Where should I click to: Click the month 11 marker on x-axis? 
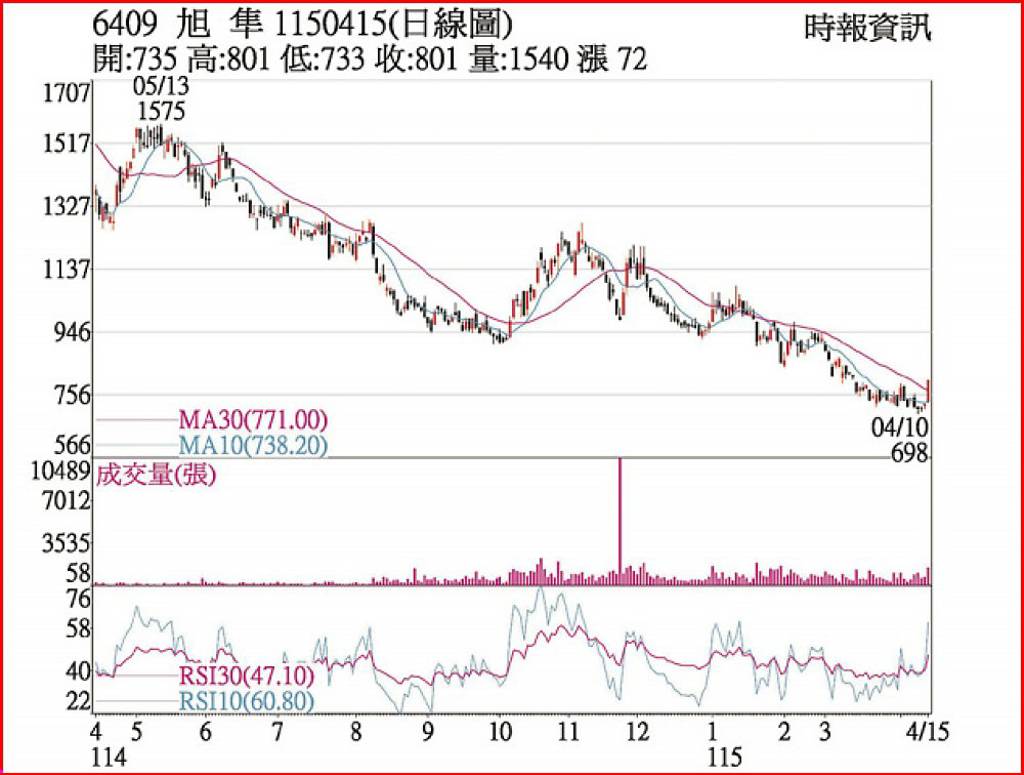[x=569, y=729]
